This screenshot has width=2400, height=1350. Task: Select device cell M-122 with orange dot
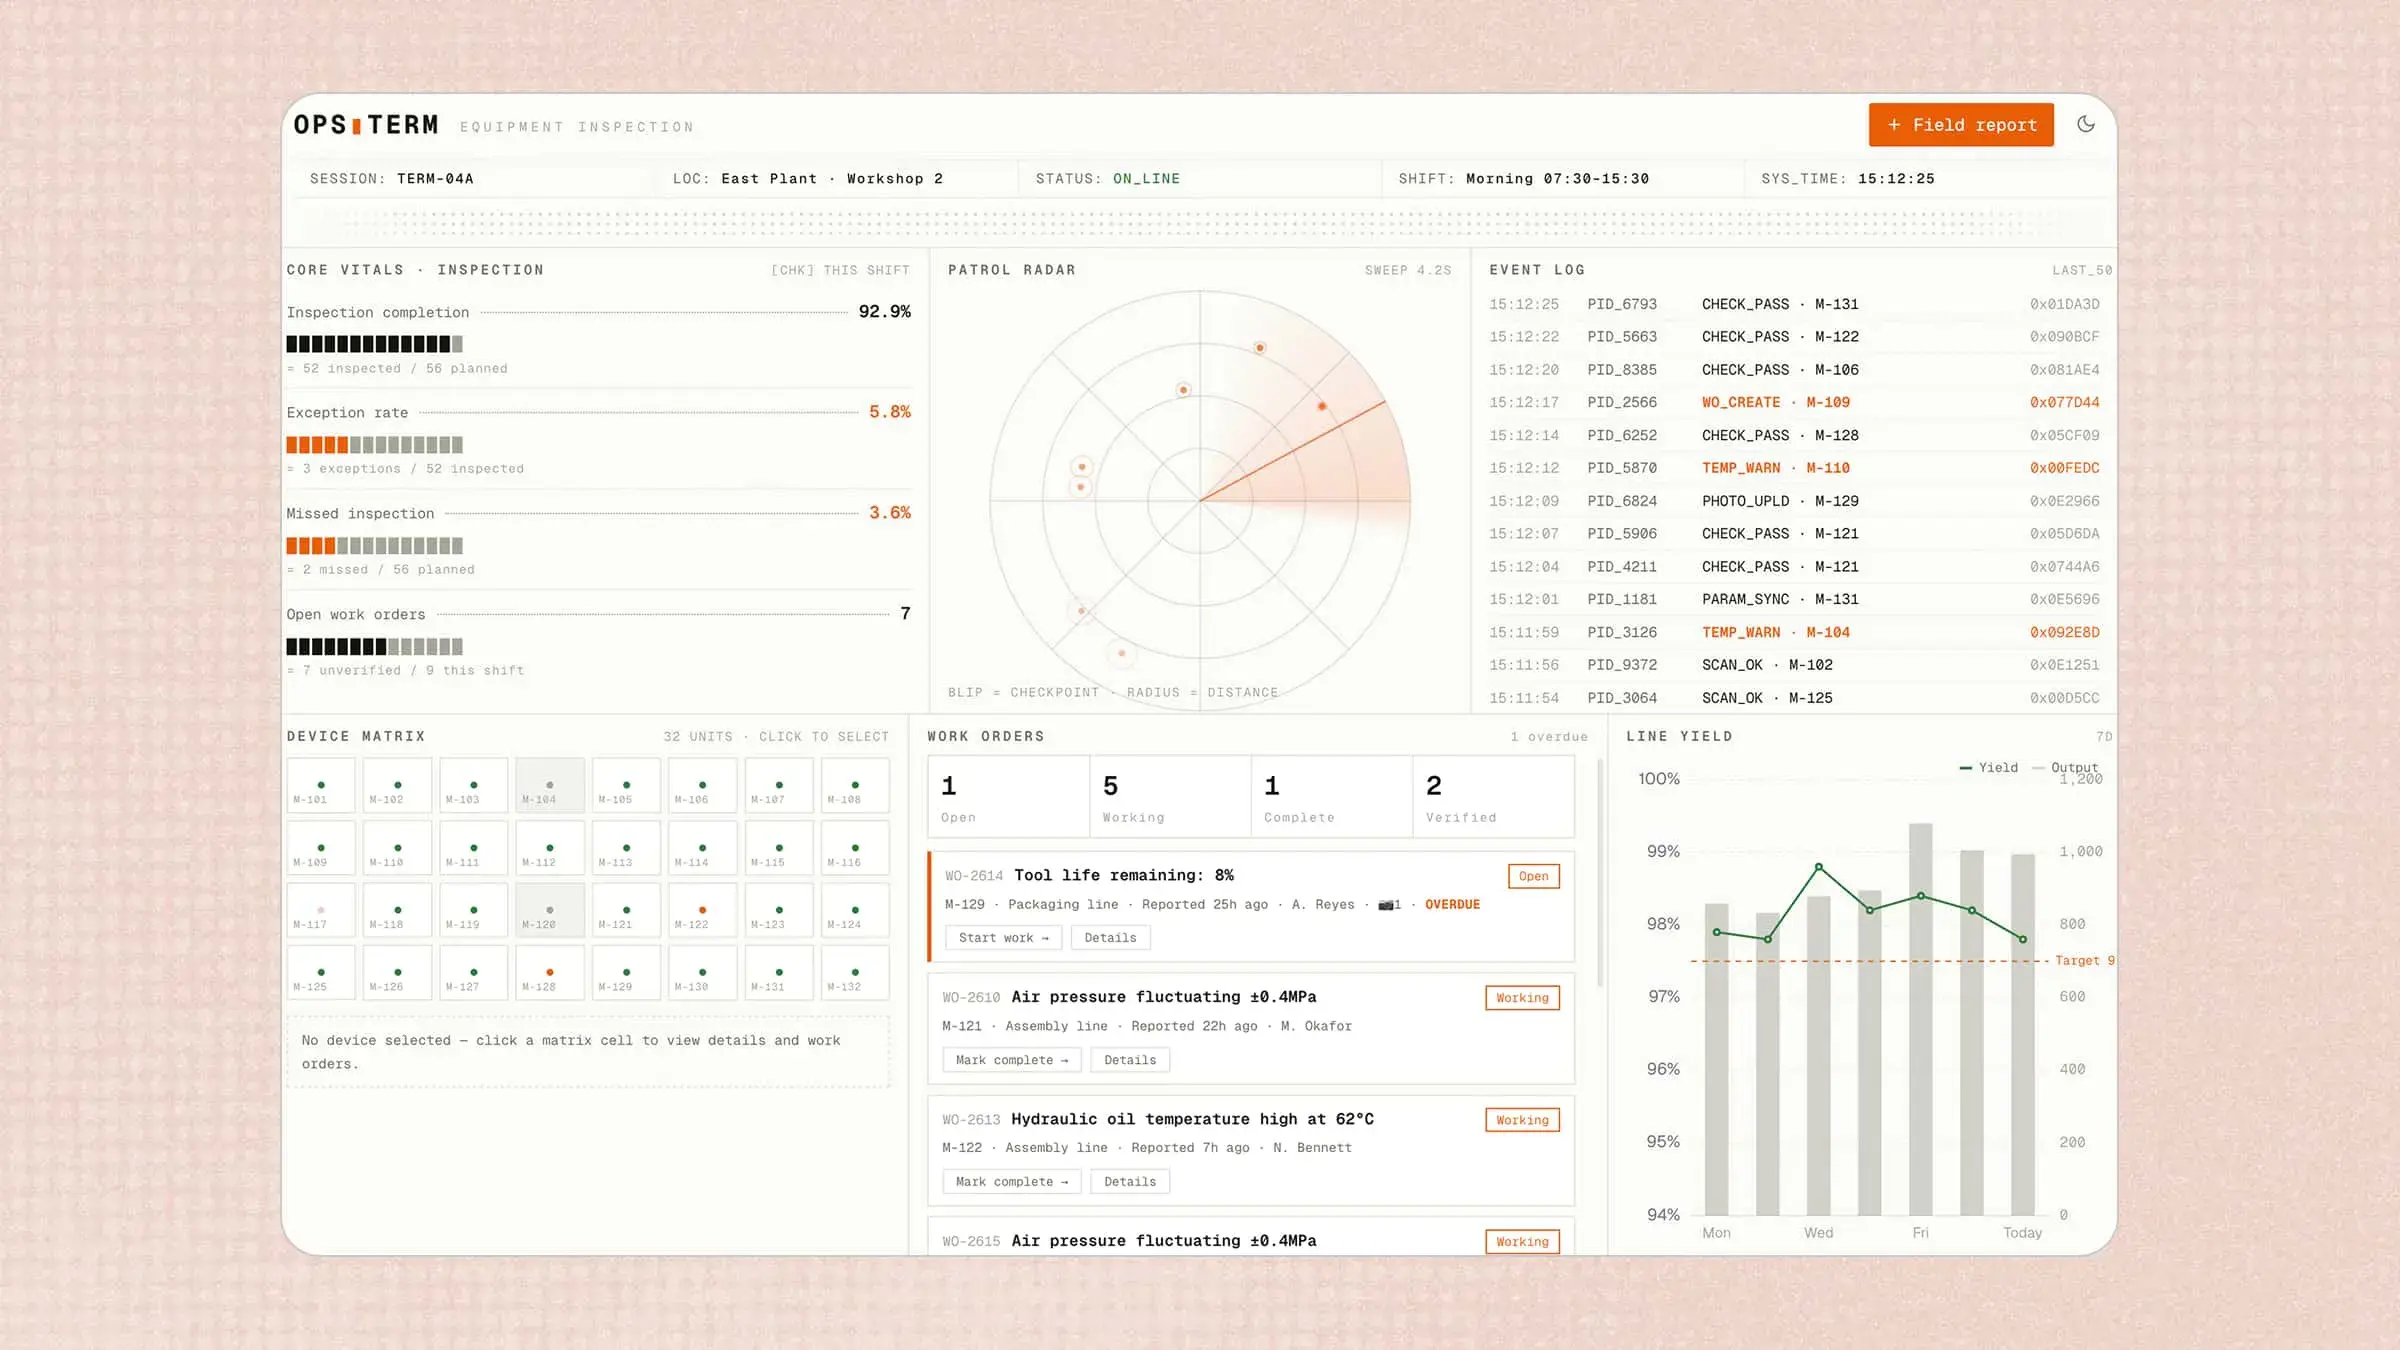(702, 910)
